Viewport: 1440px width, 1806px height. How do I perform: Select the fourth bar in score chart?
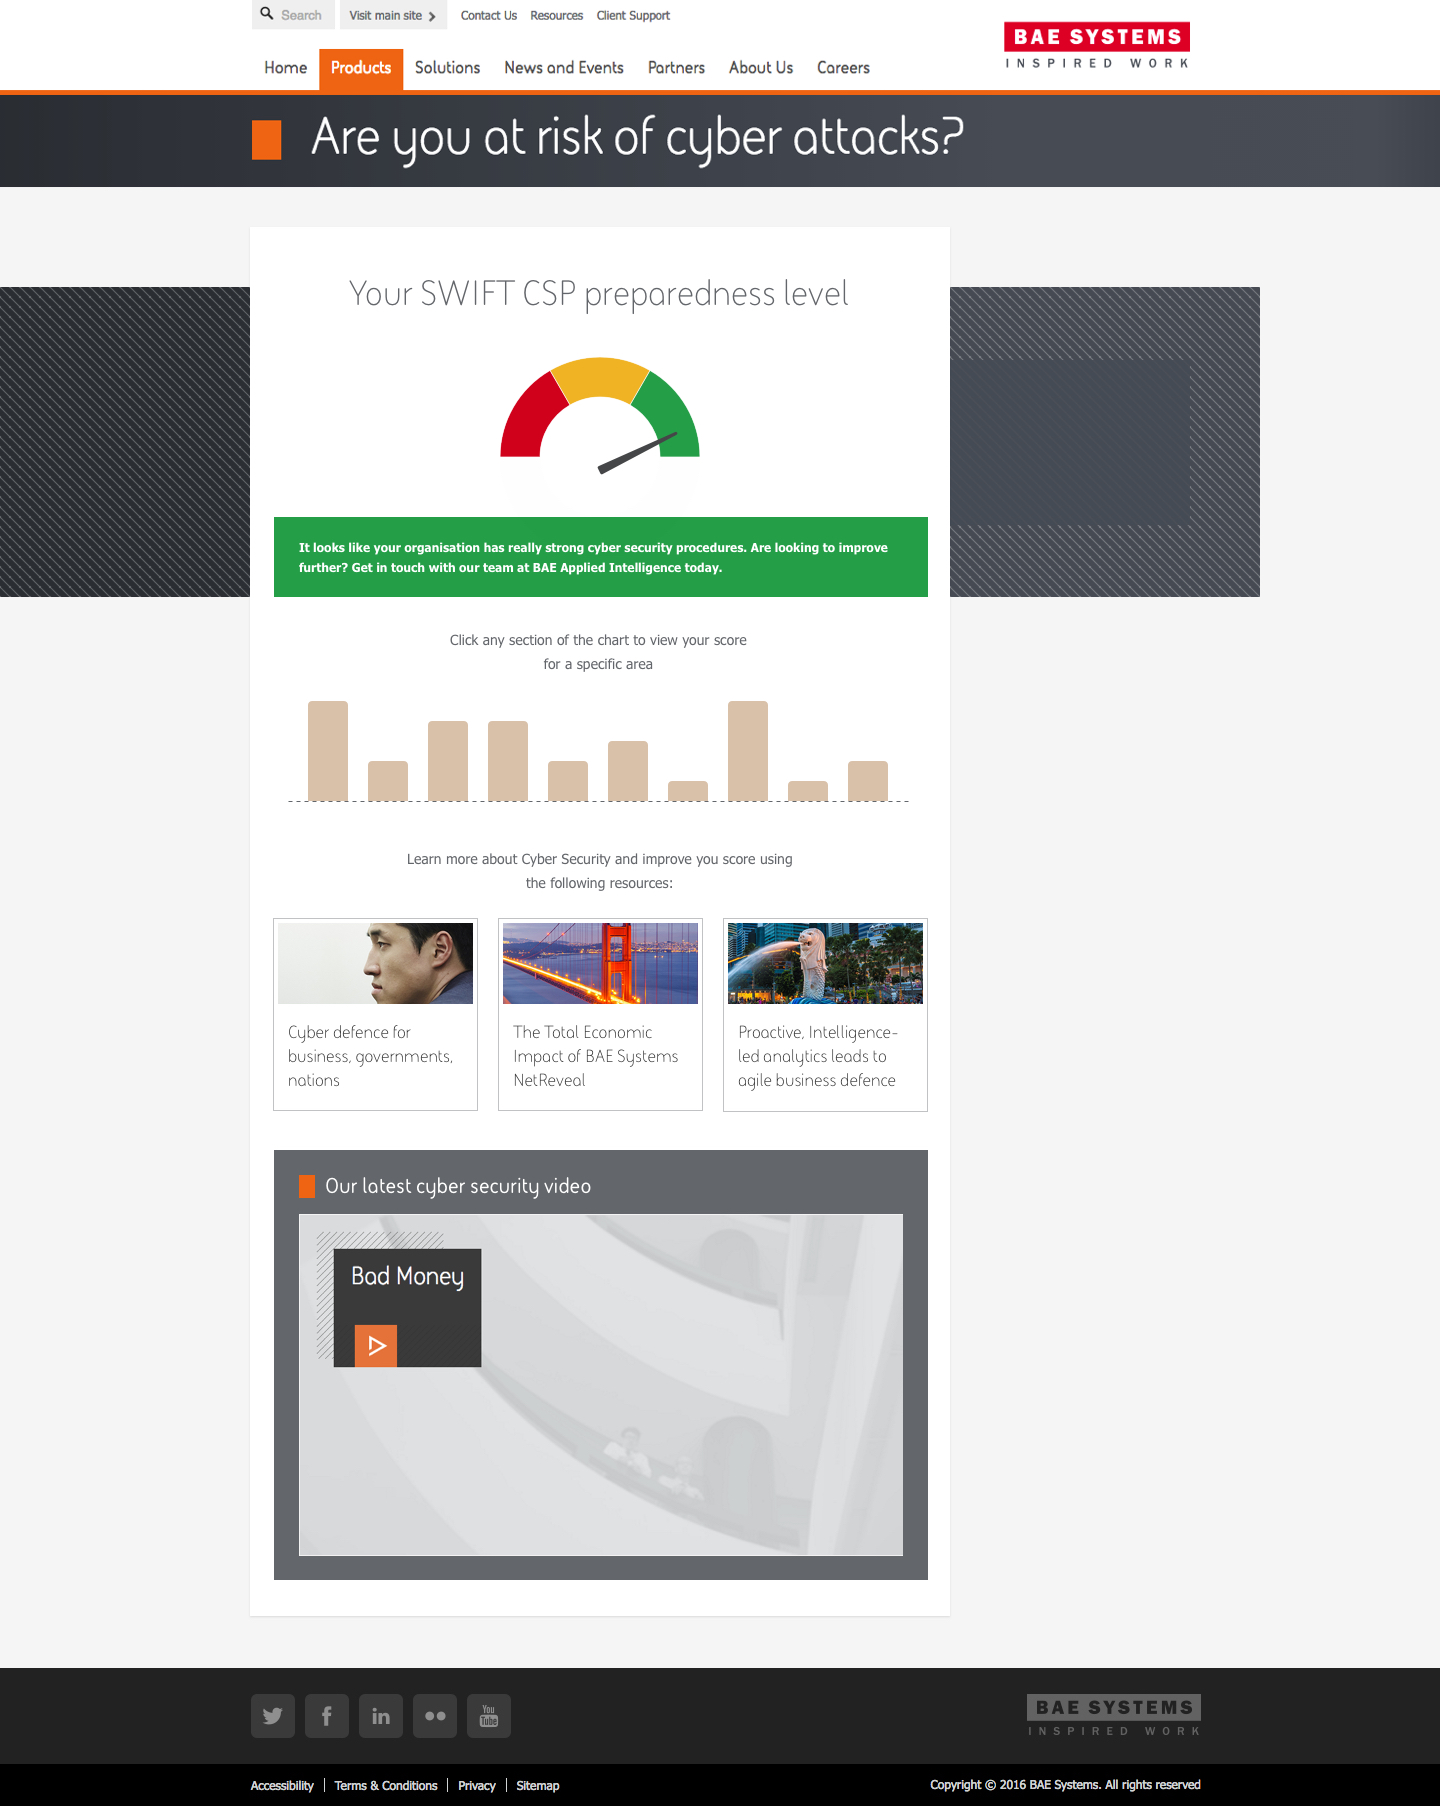tap(508, 761)
